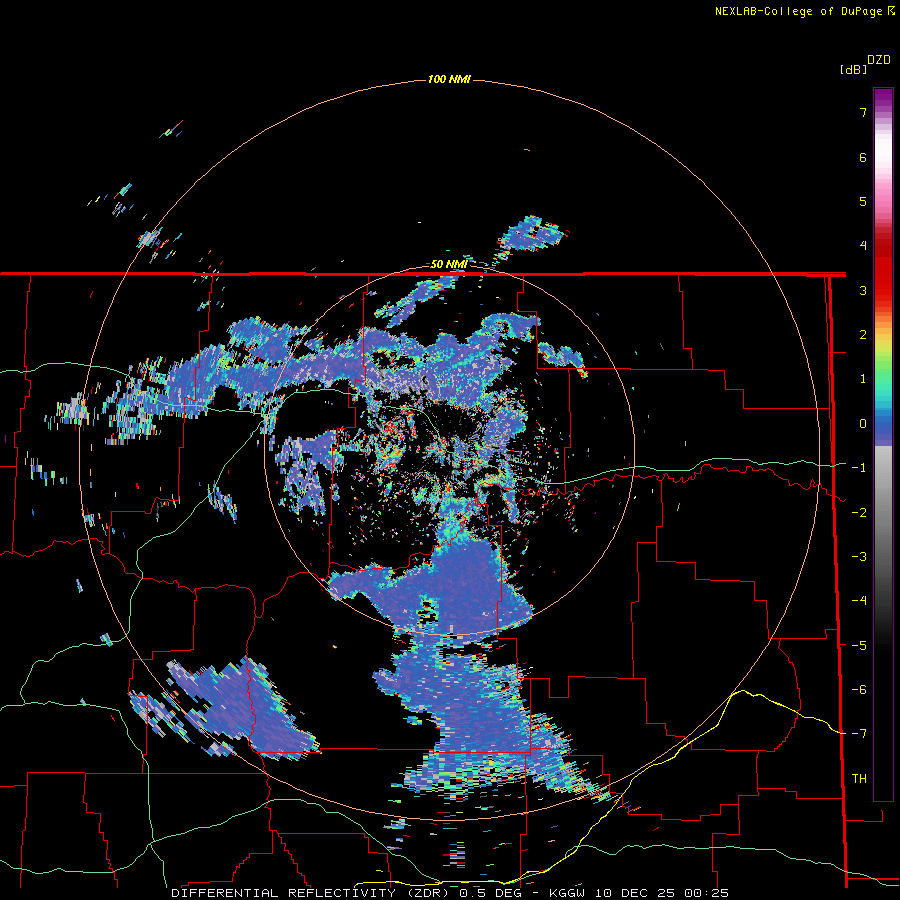
Task: Click the TH label on the legend
Action: click(x=859, y=779)
